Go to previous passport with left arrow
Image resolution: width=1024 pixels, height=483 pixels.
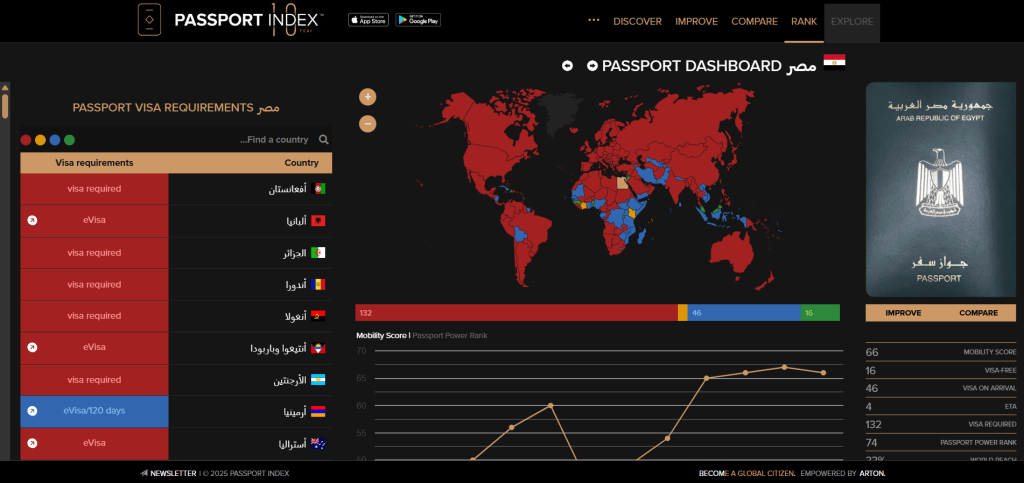[x=568, y=66]
